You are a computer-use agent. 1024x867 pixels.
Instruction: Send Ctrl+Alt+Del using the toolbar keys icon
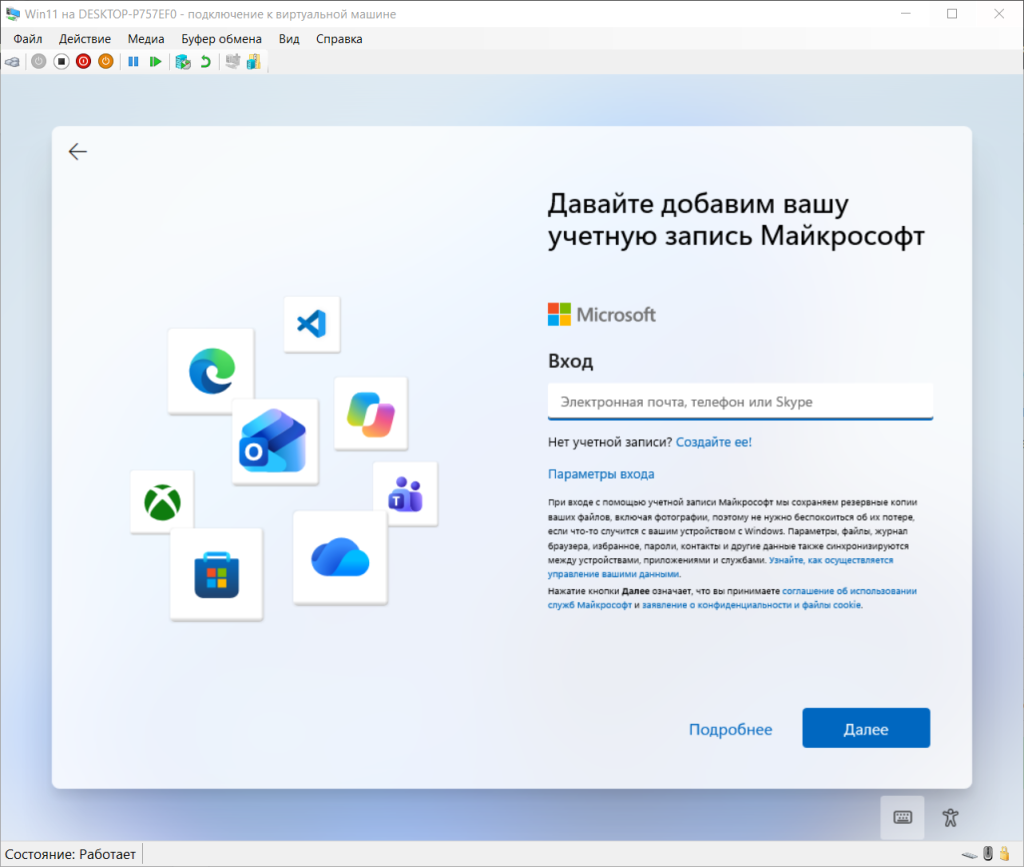(12, 62)
